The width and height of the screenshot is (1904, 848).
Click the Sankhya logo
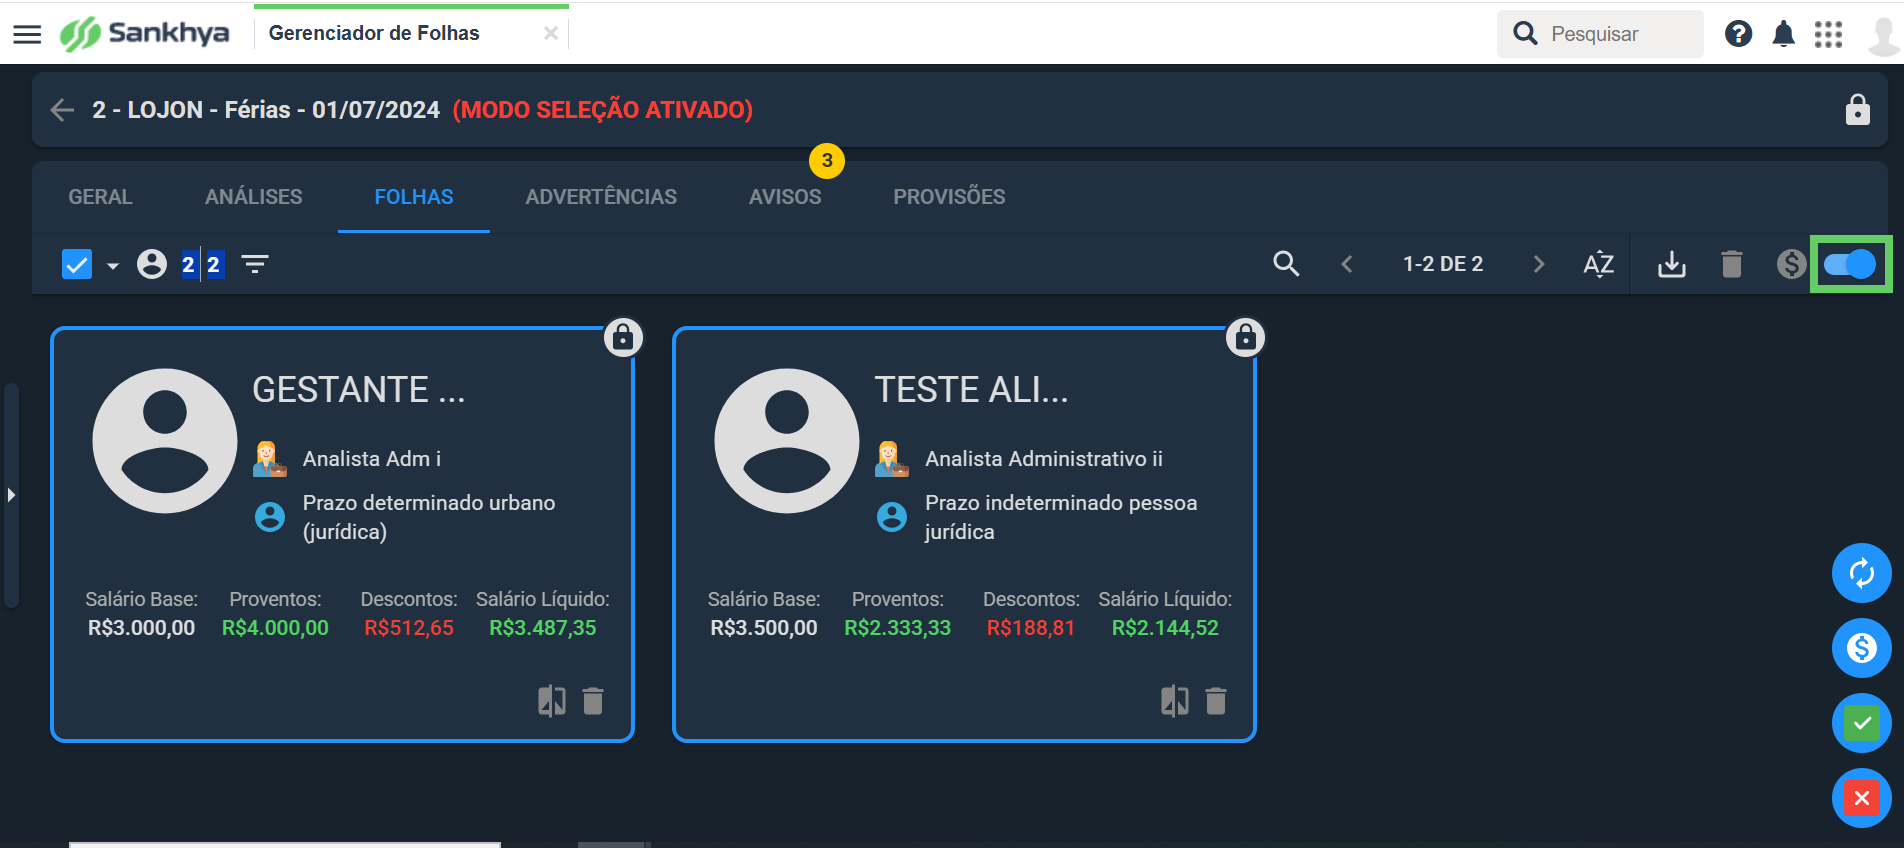(144, 33)
